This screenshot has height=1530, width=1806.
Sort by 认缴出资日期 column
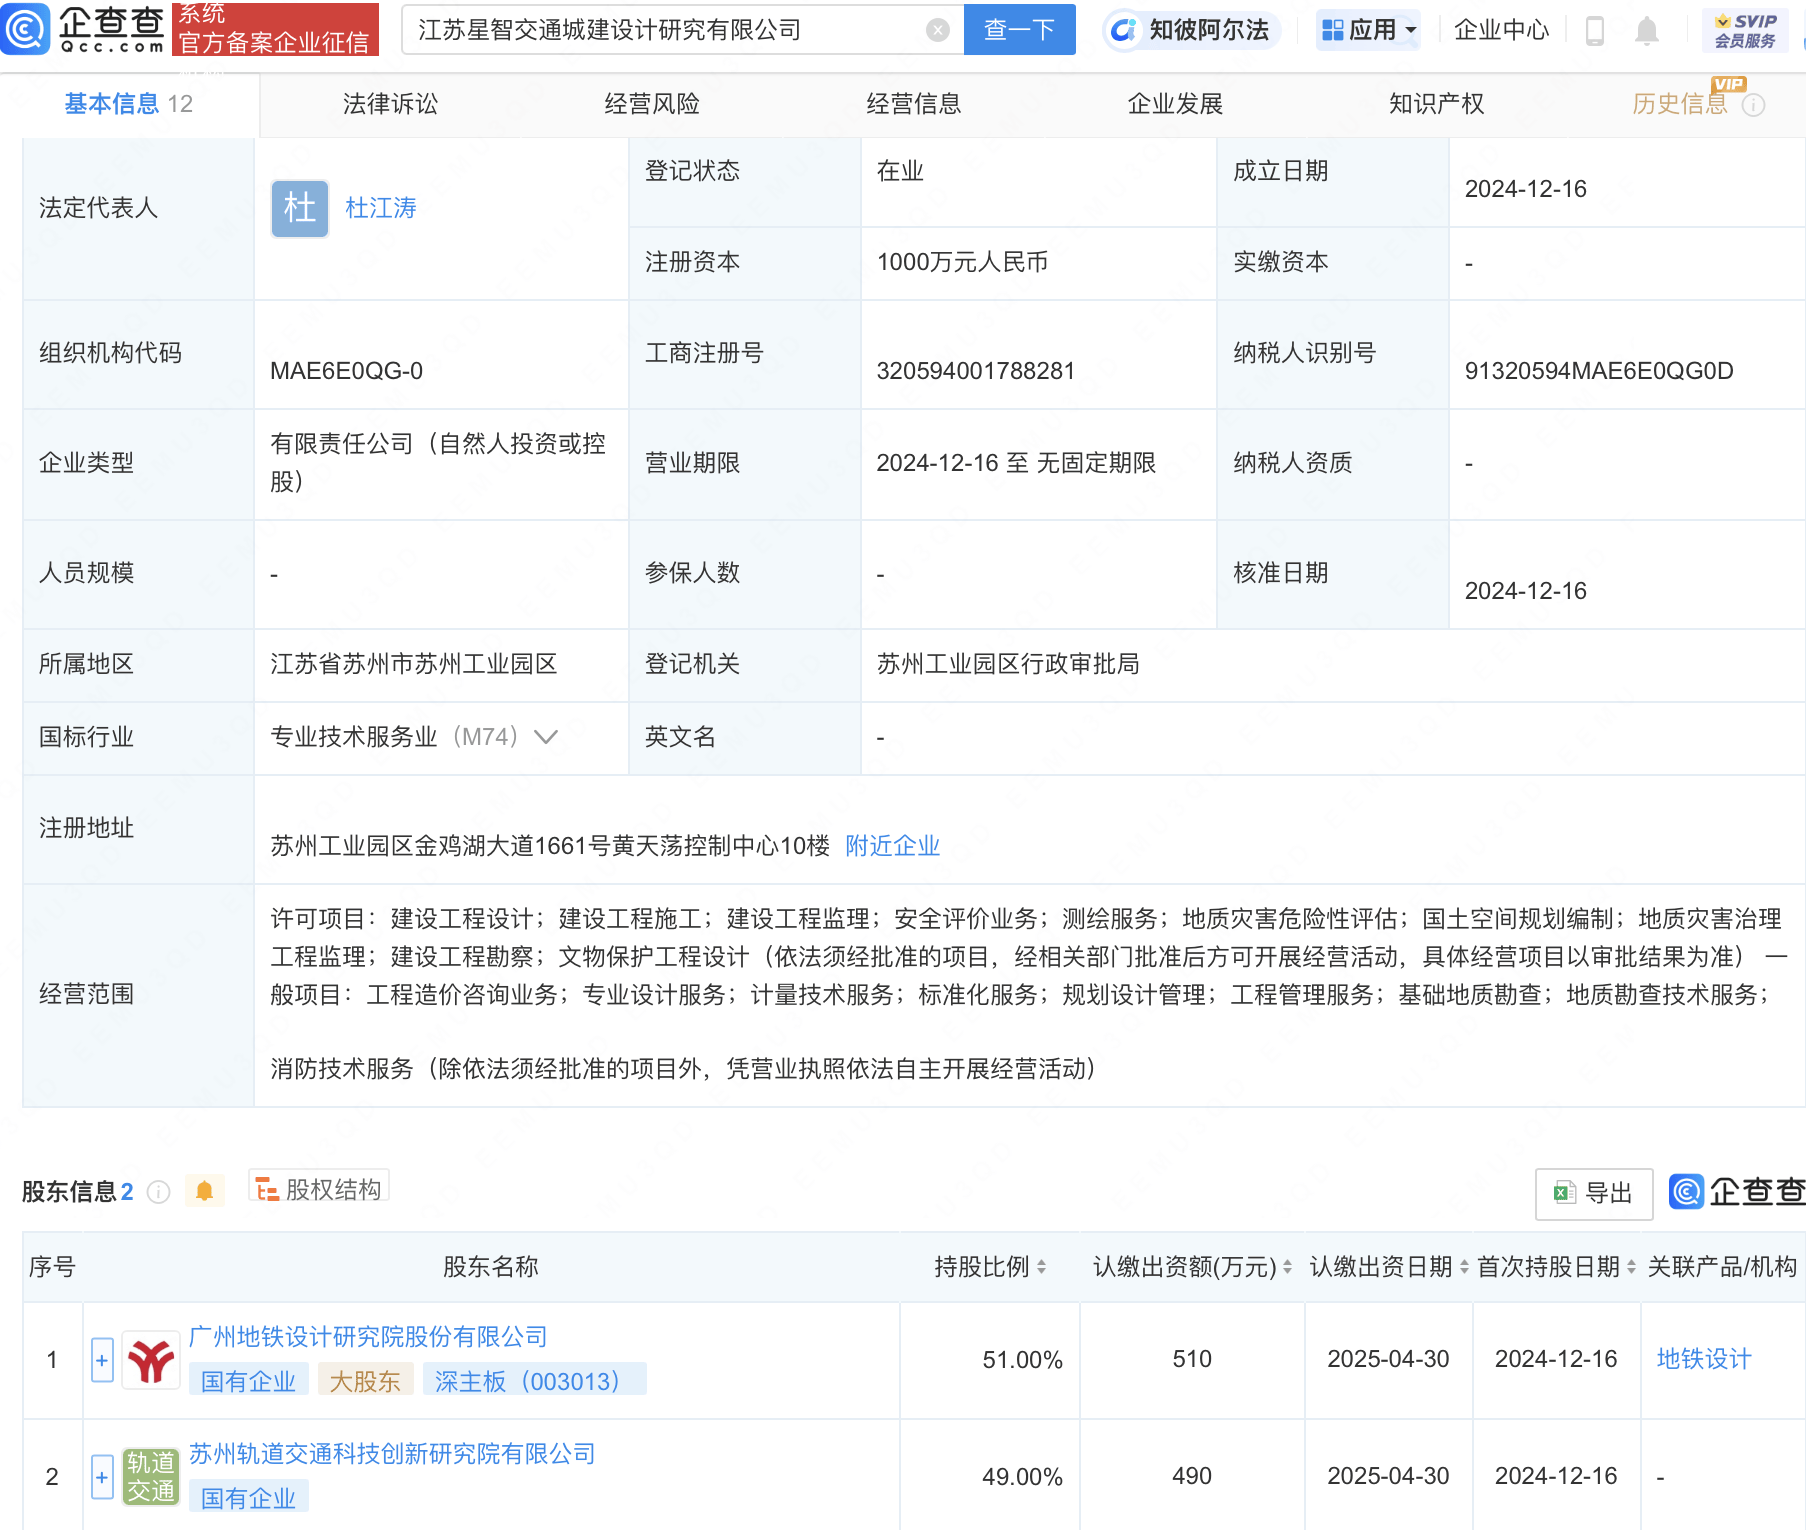[x=1464, y=1267]
